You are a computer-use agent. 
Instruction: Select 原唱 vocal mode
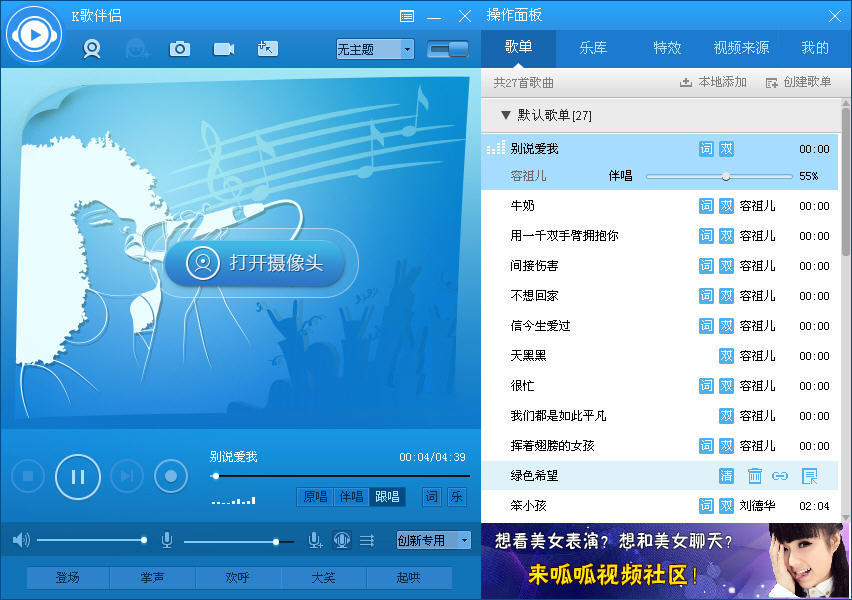pos(315,496)
